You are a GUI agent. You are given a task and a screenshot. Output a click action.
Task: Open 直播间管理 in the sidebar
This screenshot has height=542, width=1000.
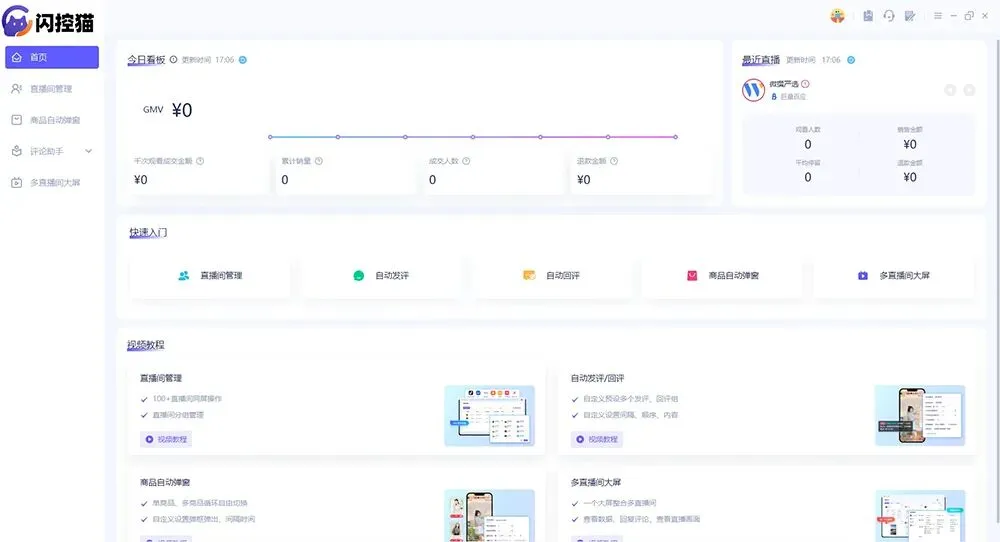point(52,89)
